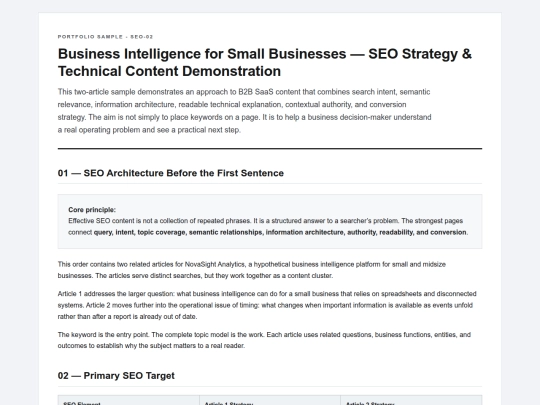Select the main title 'Business Intelligence for Small Businesses'

coord(264,62)
